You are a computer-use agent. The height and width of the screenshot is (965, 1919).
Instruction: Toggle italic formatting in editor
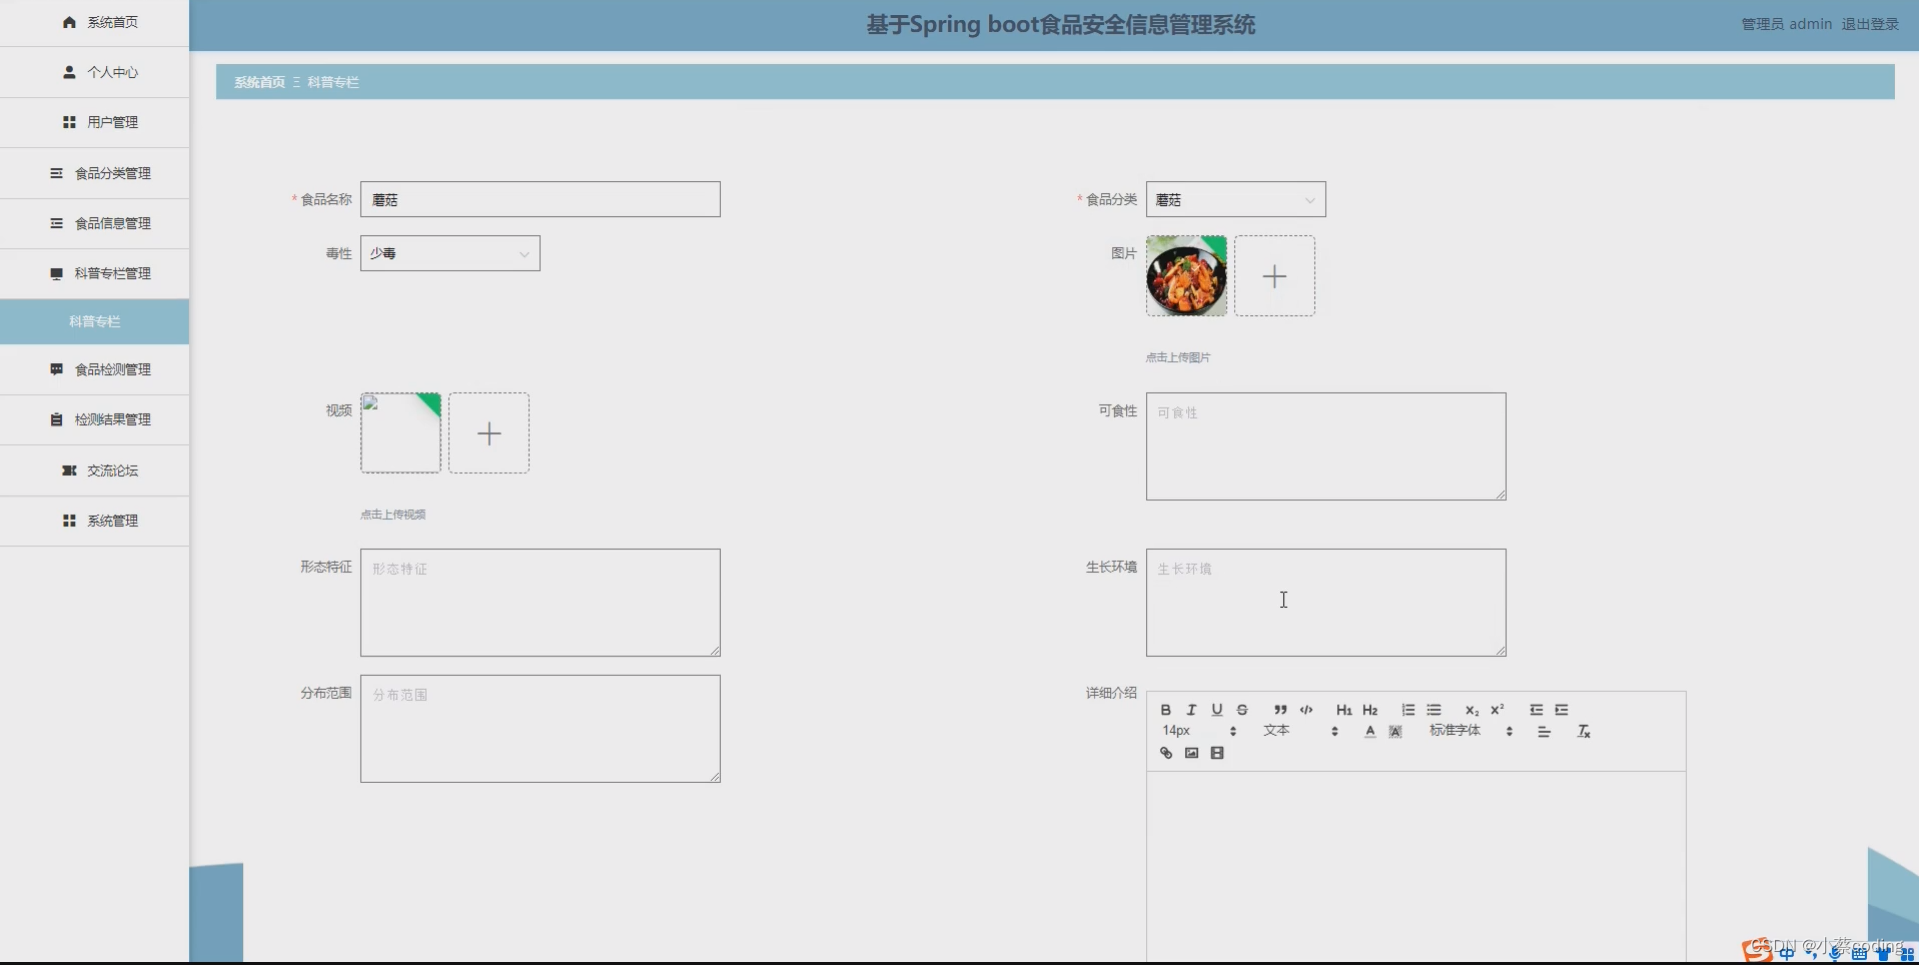pyautogui.click(x=1191, y=710)
